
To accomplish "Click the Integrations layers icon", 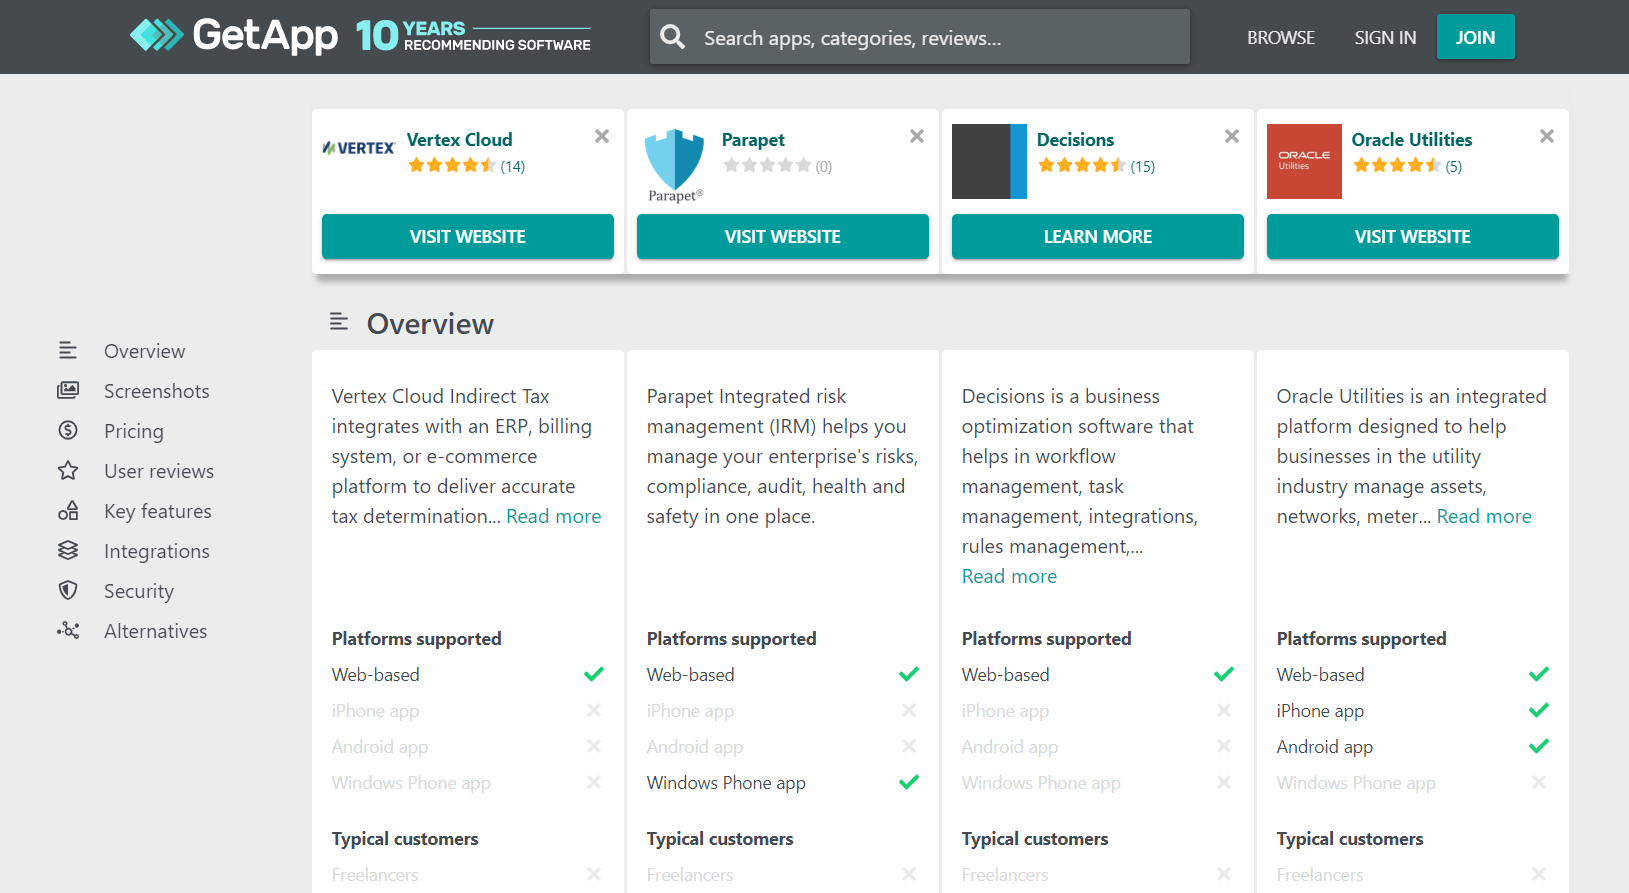I will pyautogui.click(x=68, y=550).
